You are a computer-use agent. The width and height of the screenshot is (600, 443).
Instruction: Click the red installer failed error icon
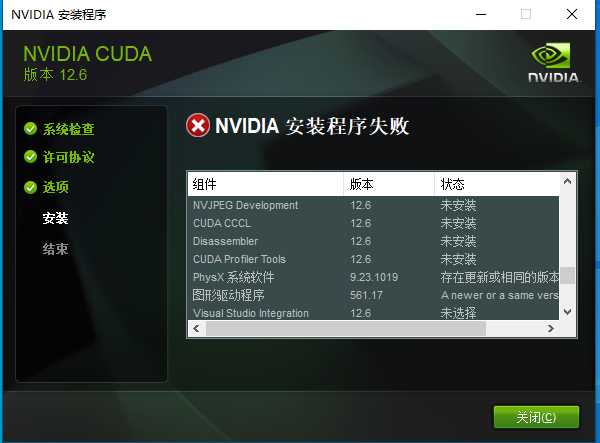[198, 125]
